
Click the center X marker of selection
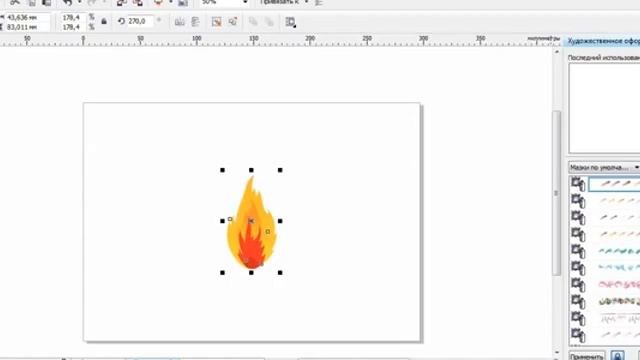coord(251,221)
